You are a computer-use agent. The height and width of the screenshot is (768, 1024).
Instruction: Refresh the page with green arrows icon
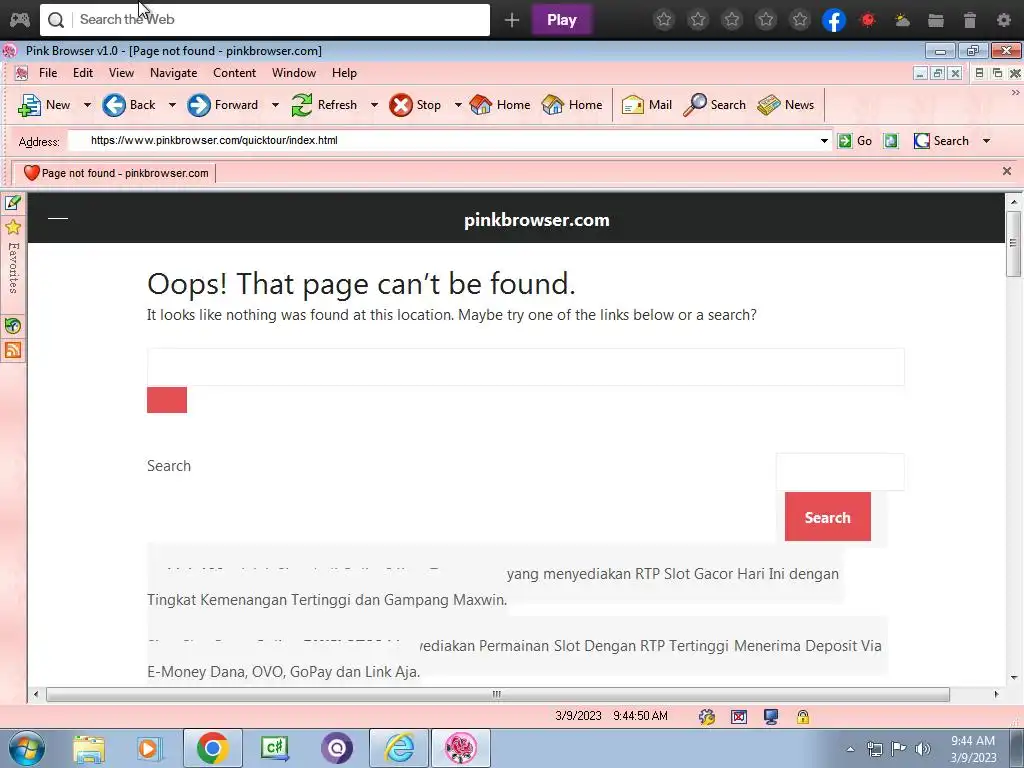(302, 105)
